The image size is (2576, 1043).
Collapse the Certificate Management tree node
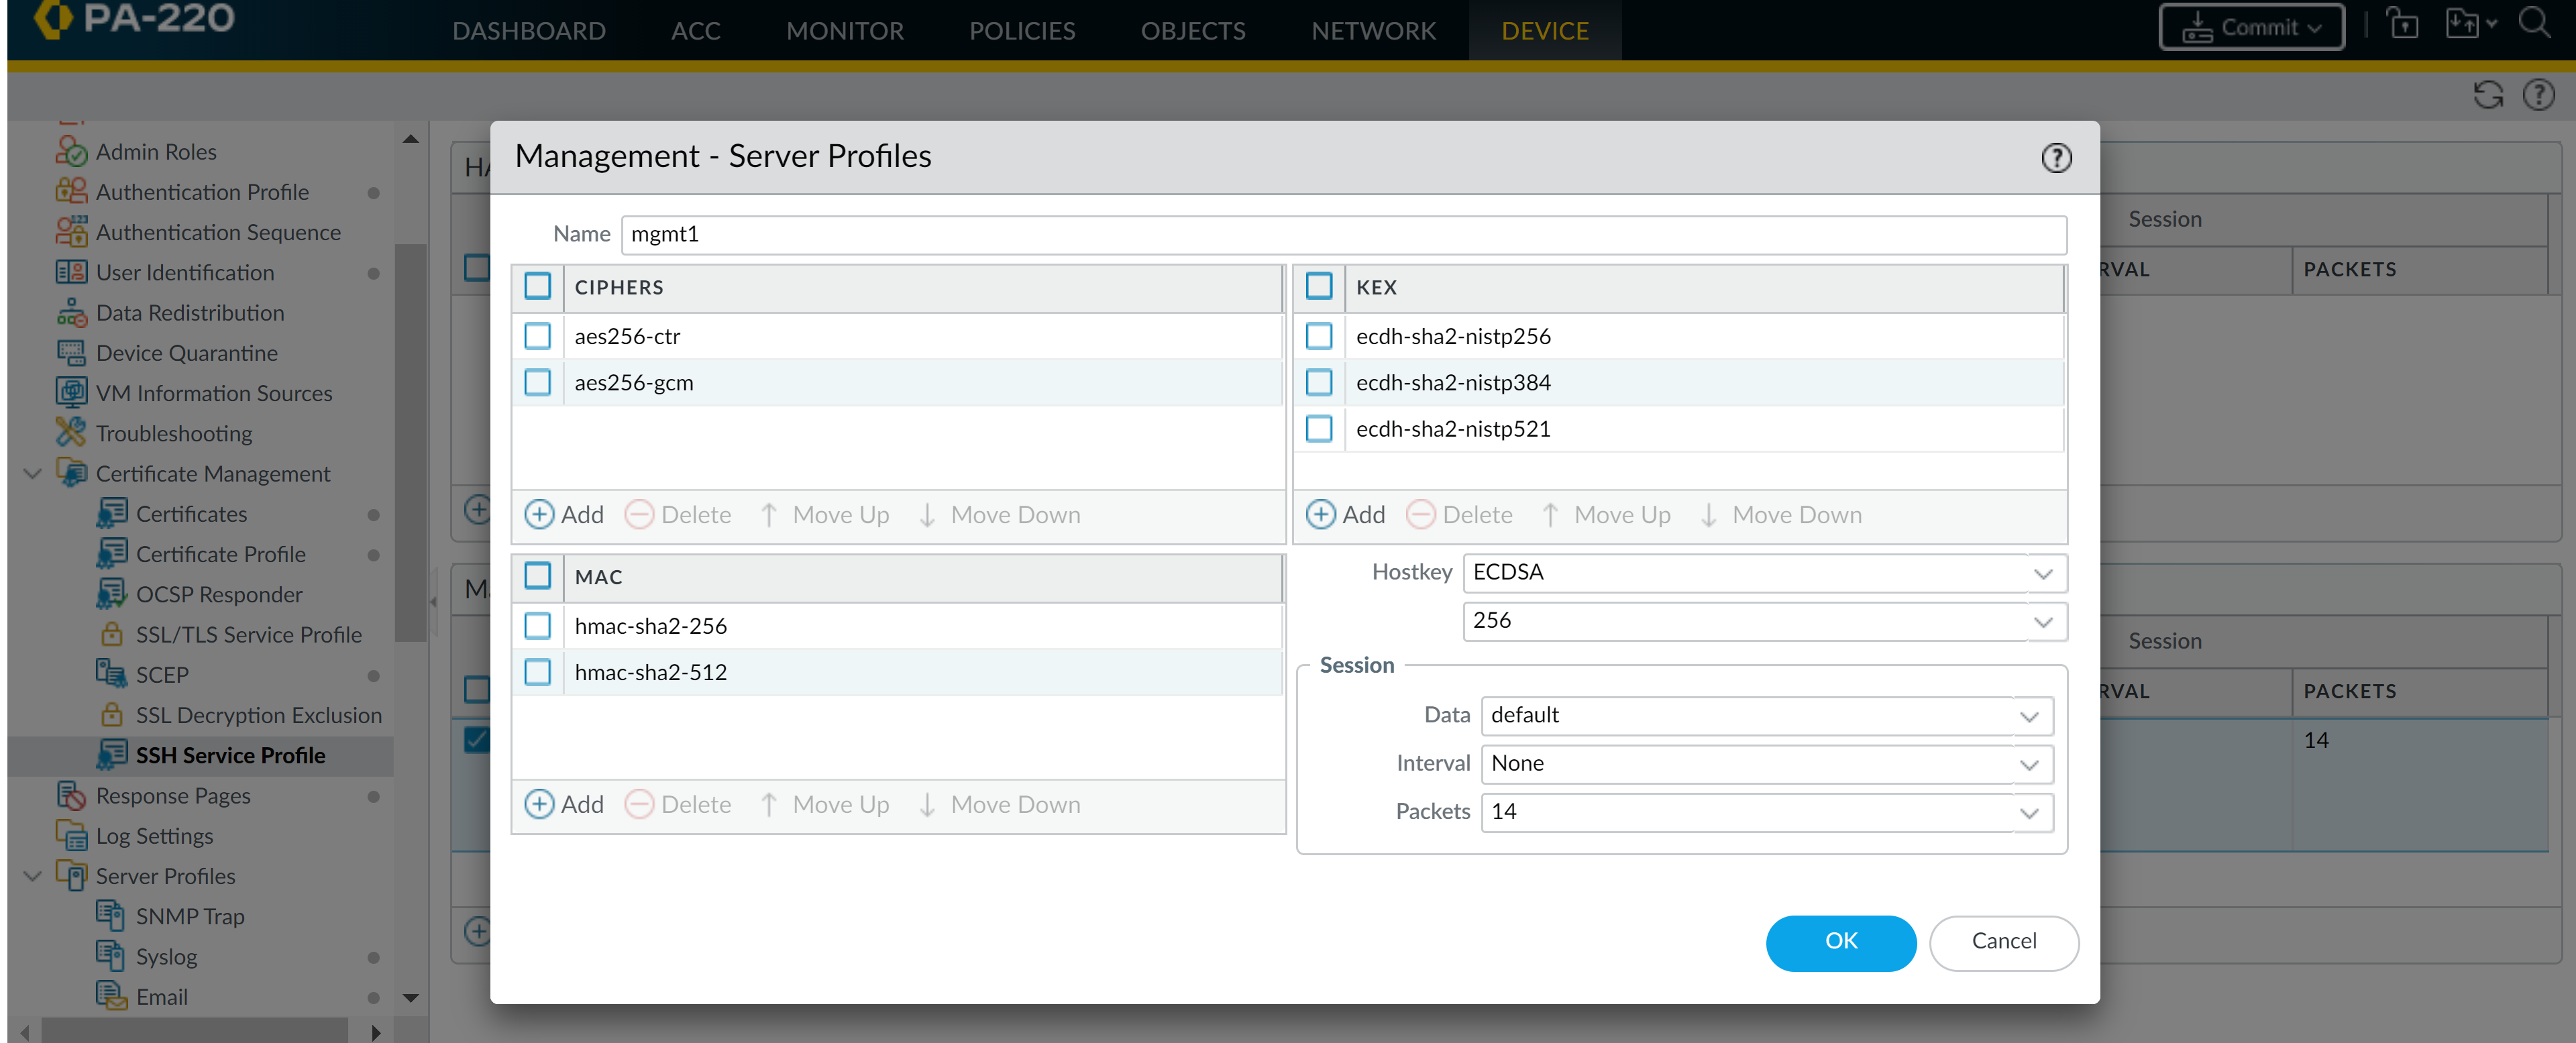pos(32,473)
